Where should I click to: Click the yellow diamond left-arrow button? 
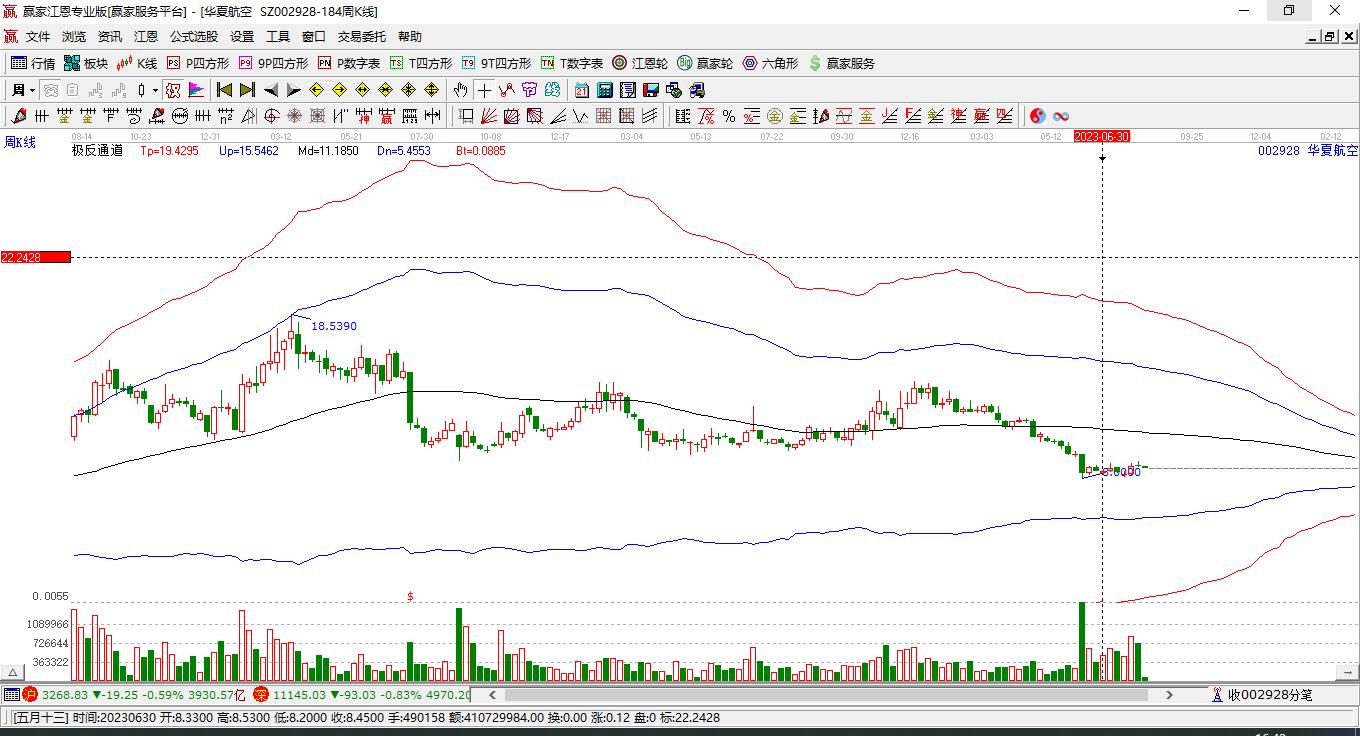pos(316,90)
